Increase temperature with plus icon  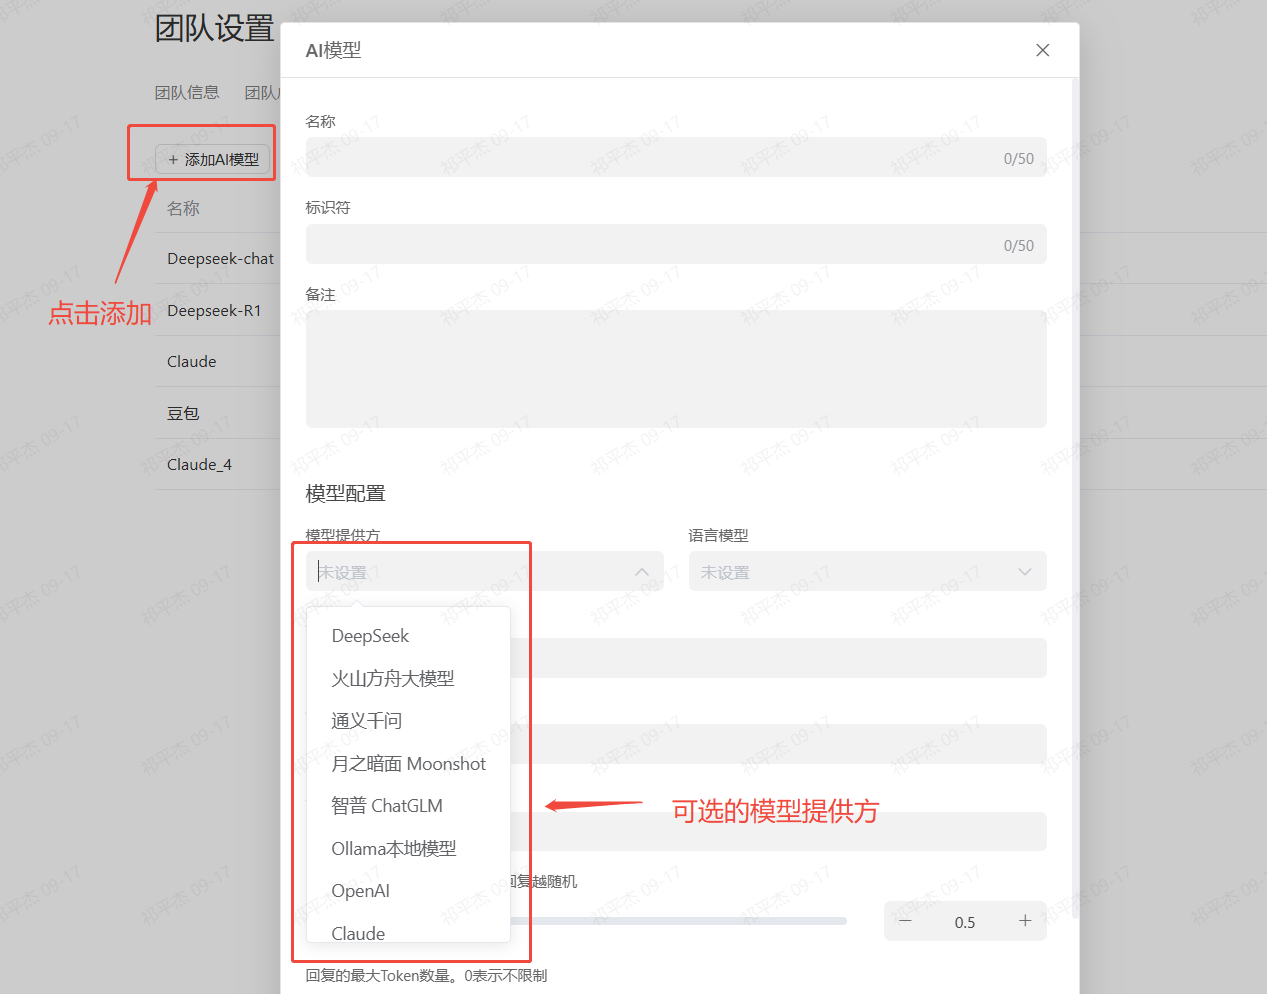click(x=1025, y=921)
